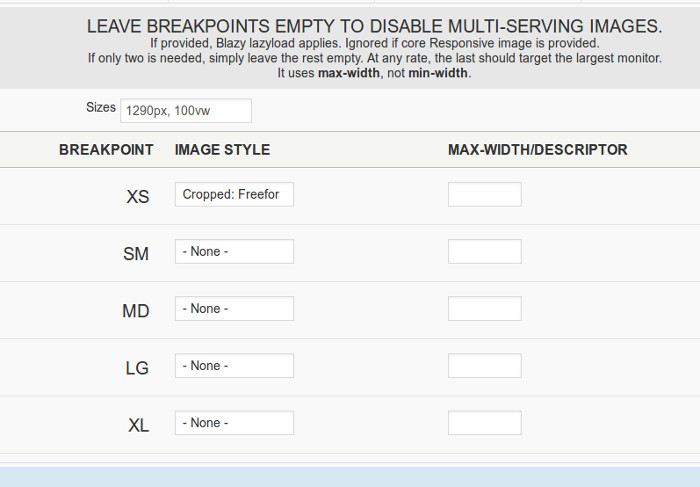Click the Sizes text field

point(185,111)
